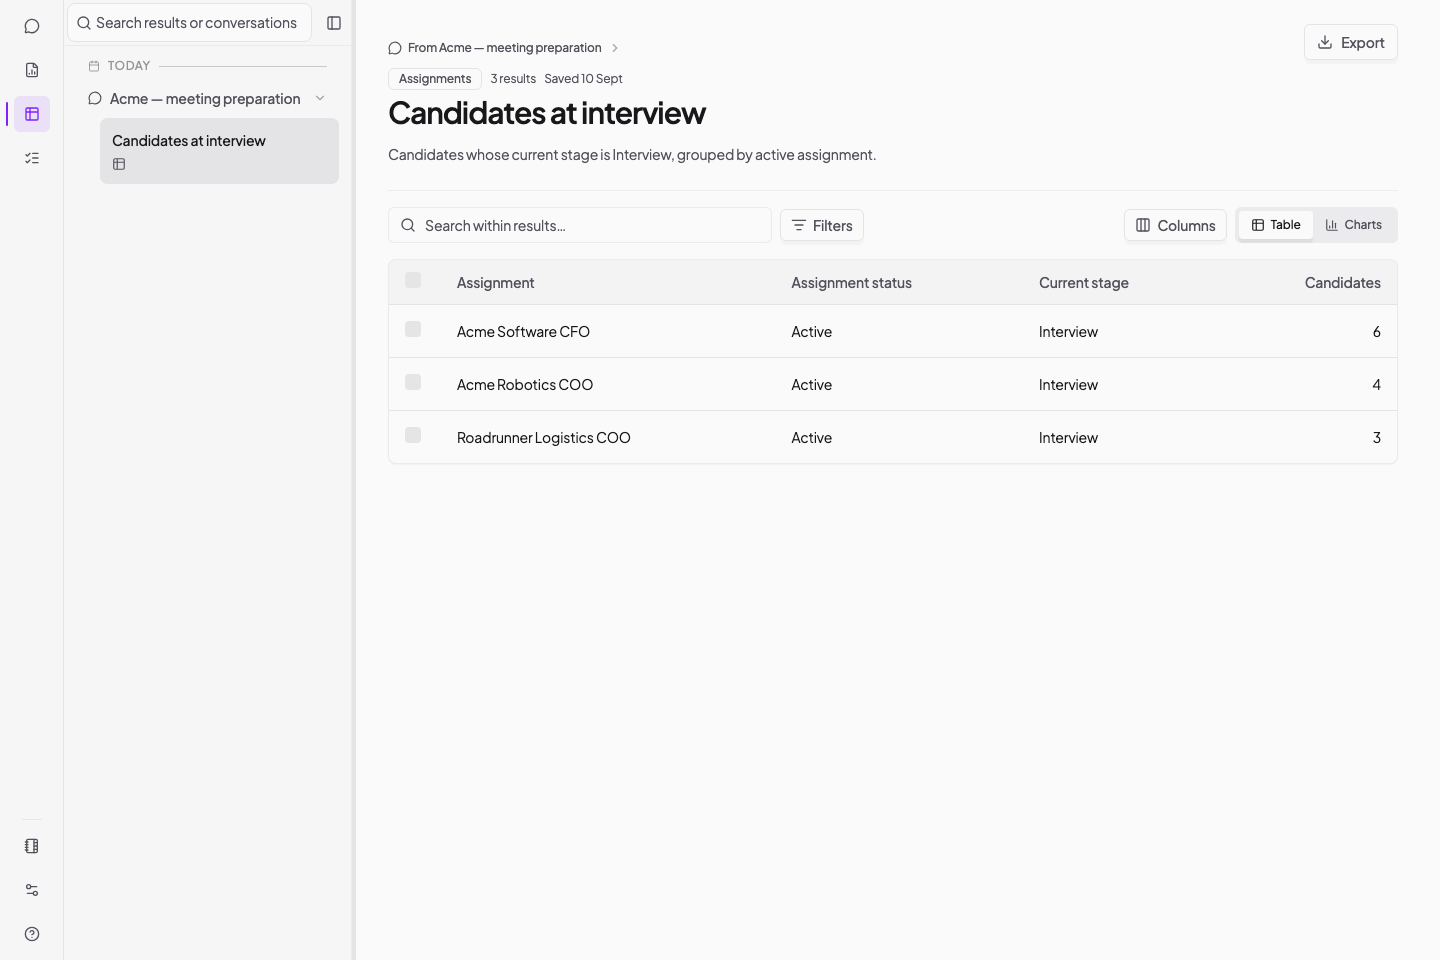Image resolution: width=1440 pixels, height=960 pixels.
Task: Sort by Assignment status column header
Action: click(x=851, y=283)
